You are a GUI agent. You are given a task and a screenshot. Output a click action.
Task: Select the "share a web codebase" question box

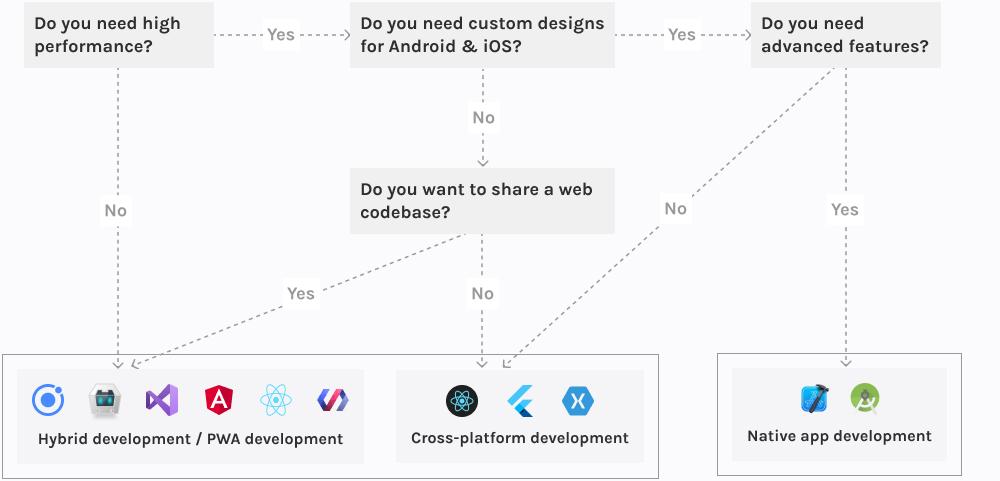(x=482, y=198)
